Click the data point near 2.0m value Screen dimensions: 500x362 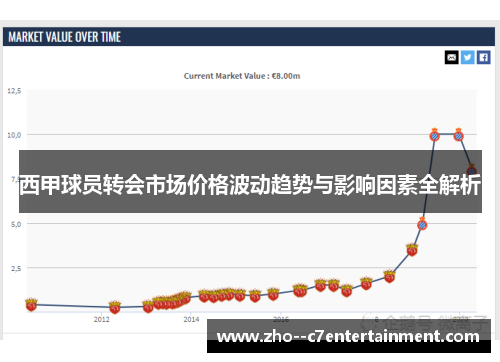pos(389,276)
